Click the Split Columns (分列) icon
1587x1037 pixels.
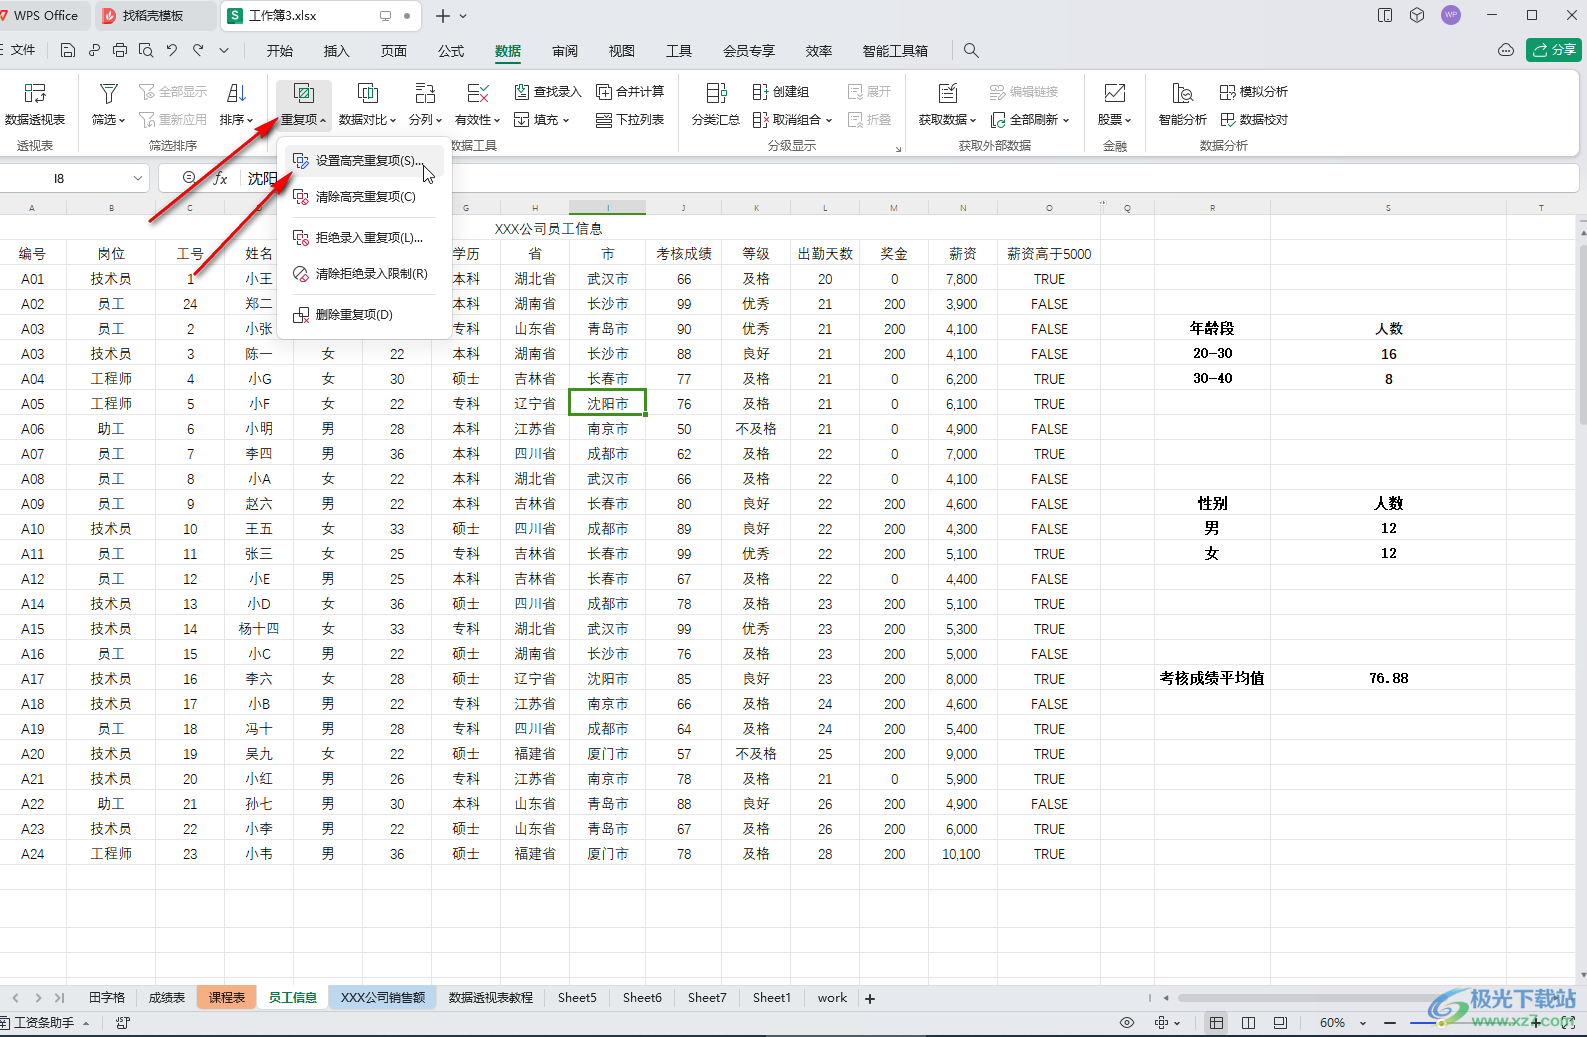425,93
